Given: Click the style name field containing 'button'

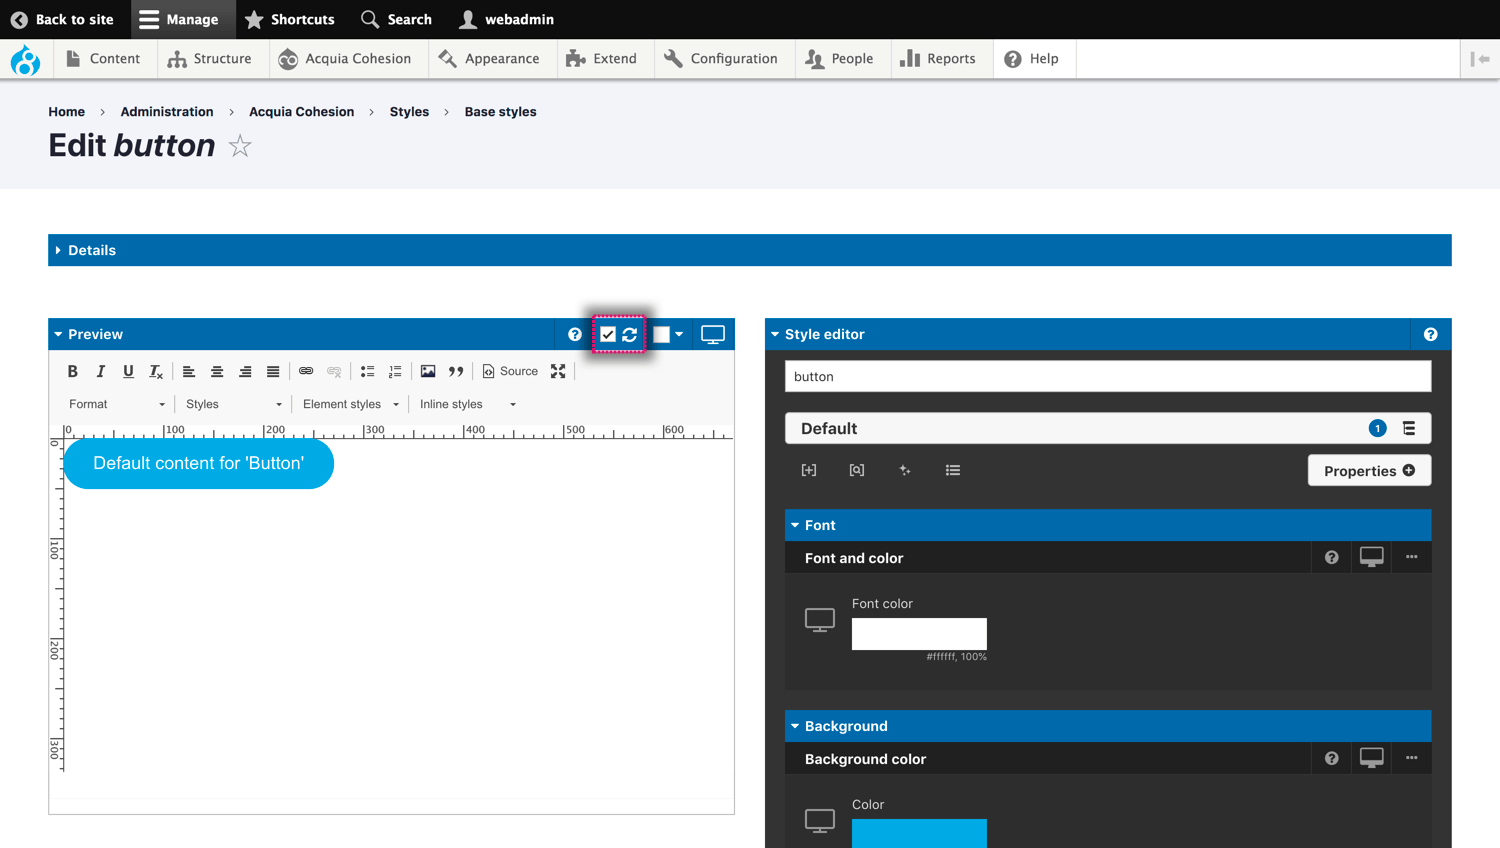Looking at the screenshot, I should pos(1107,377).
